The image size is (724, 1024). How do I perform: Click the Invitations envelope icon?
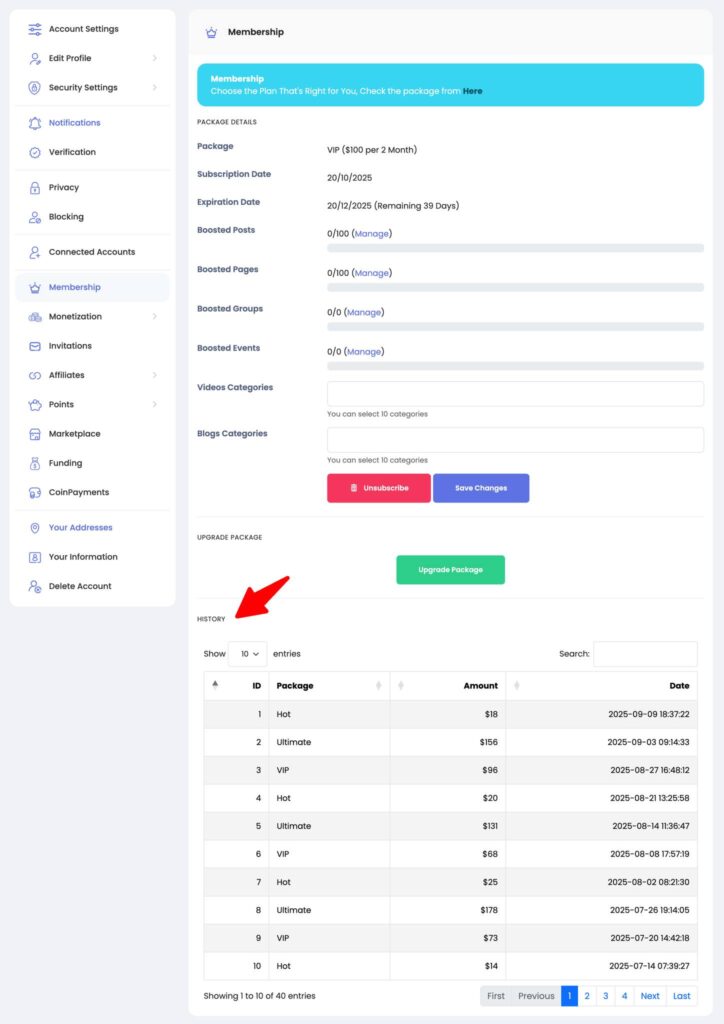(35, 346)
